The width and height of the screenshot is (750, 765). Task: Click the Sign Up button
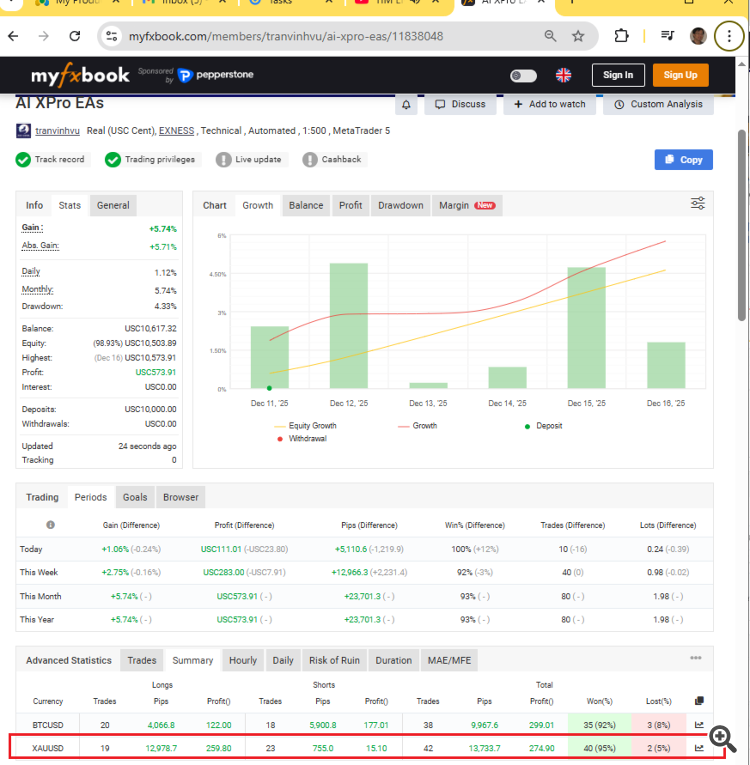680,75
